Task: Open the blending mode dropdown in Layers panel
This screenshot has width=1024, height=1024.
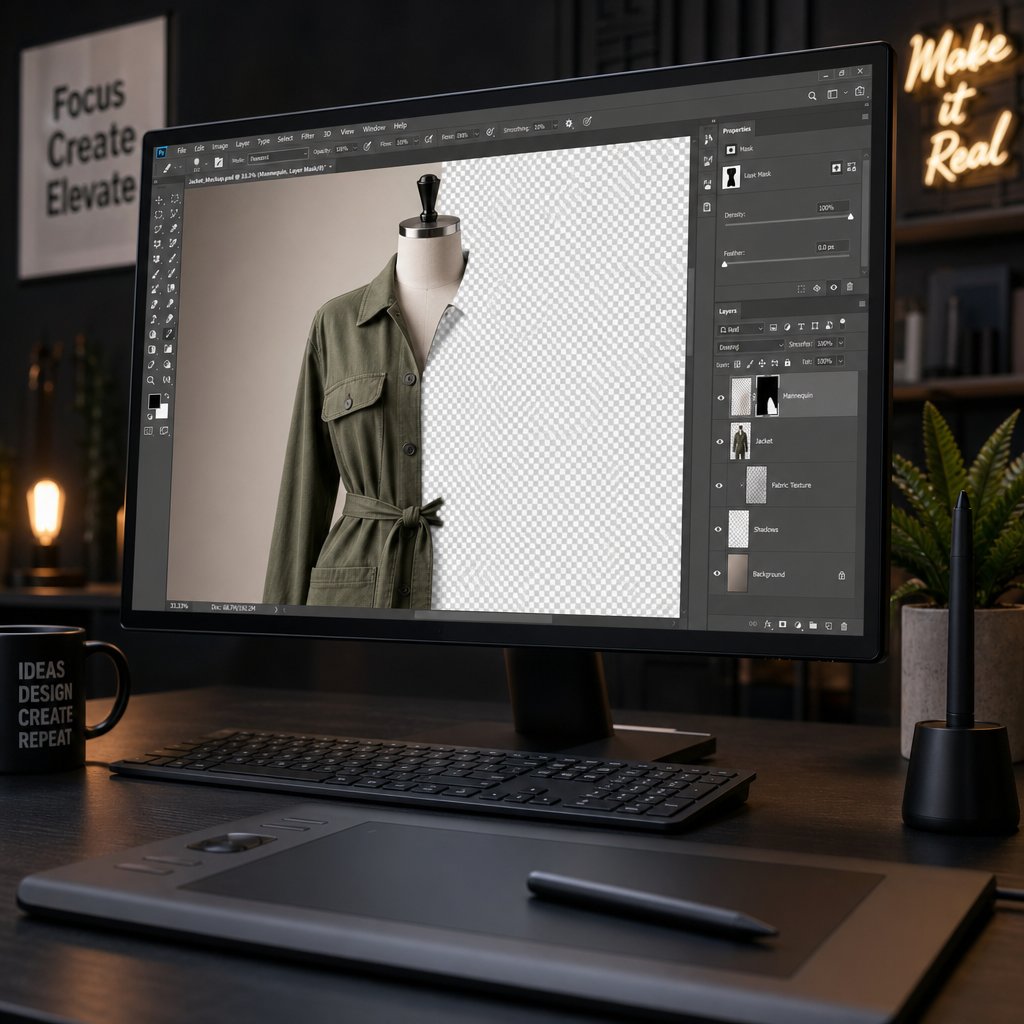Action: point(751,347)
